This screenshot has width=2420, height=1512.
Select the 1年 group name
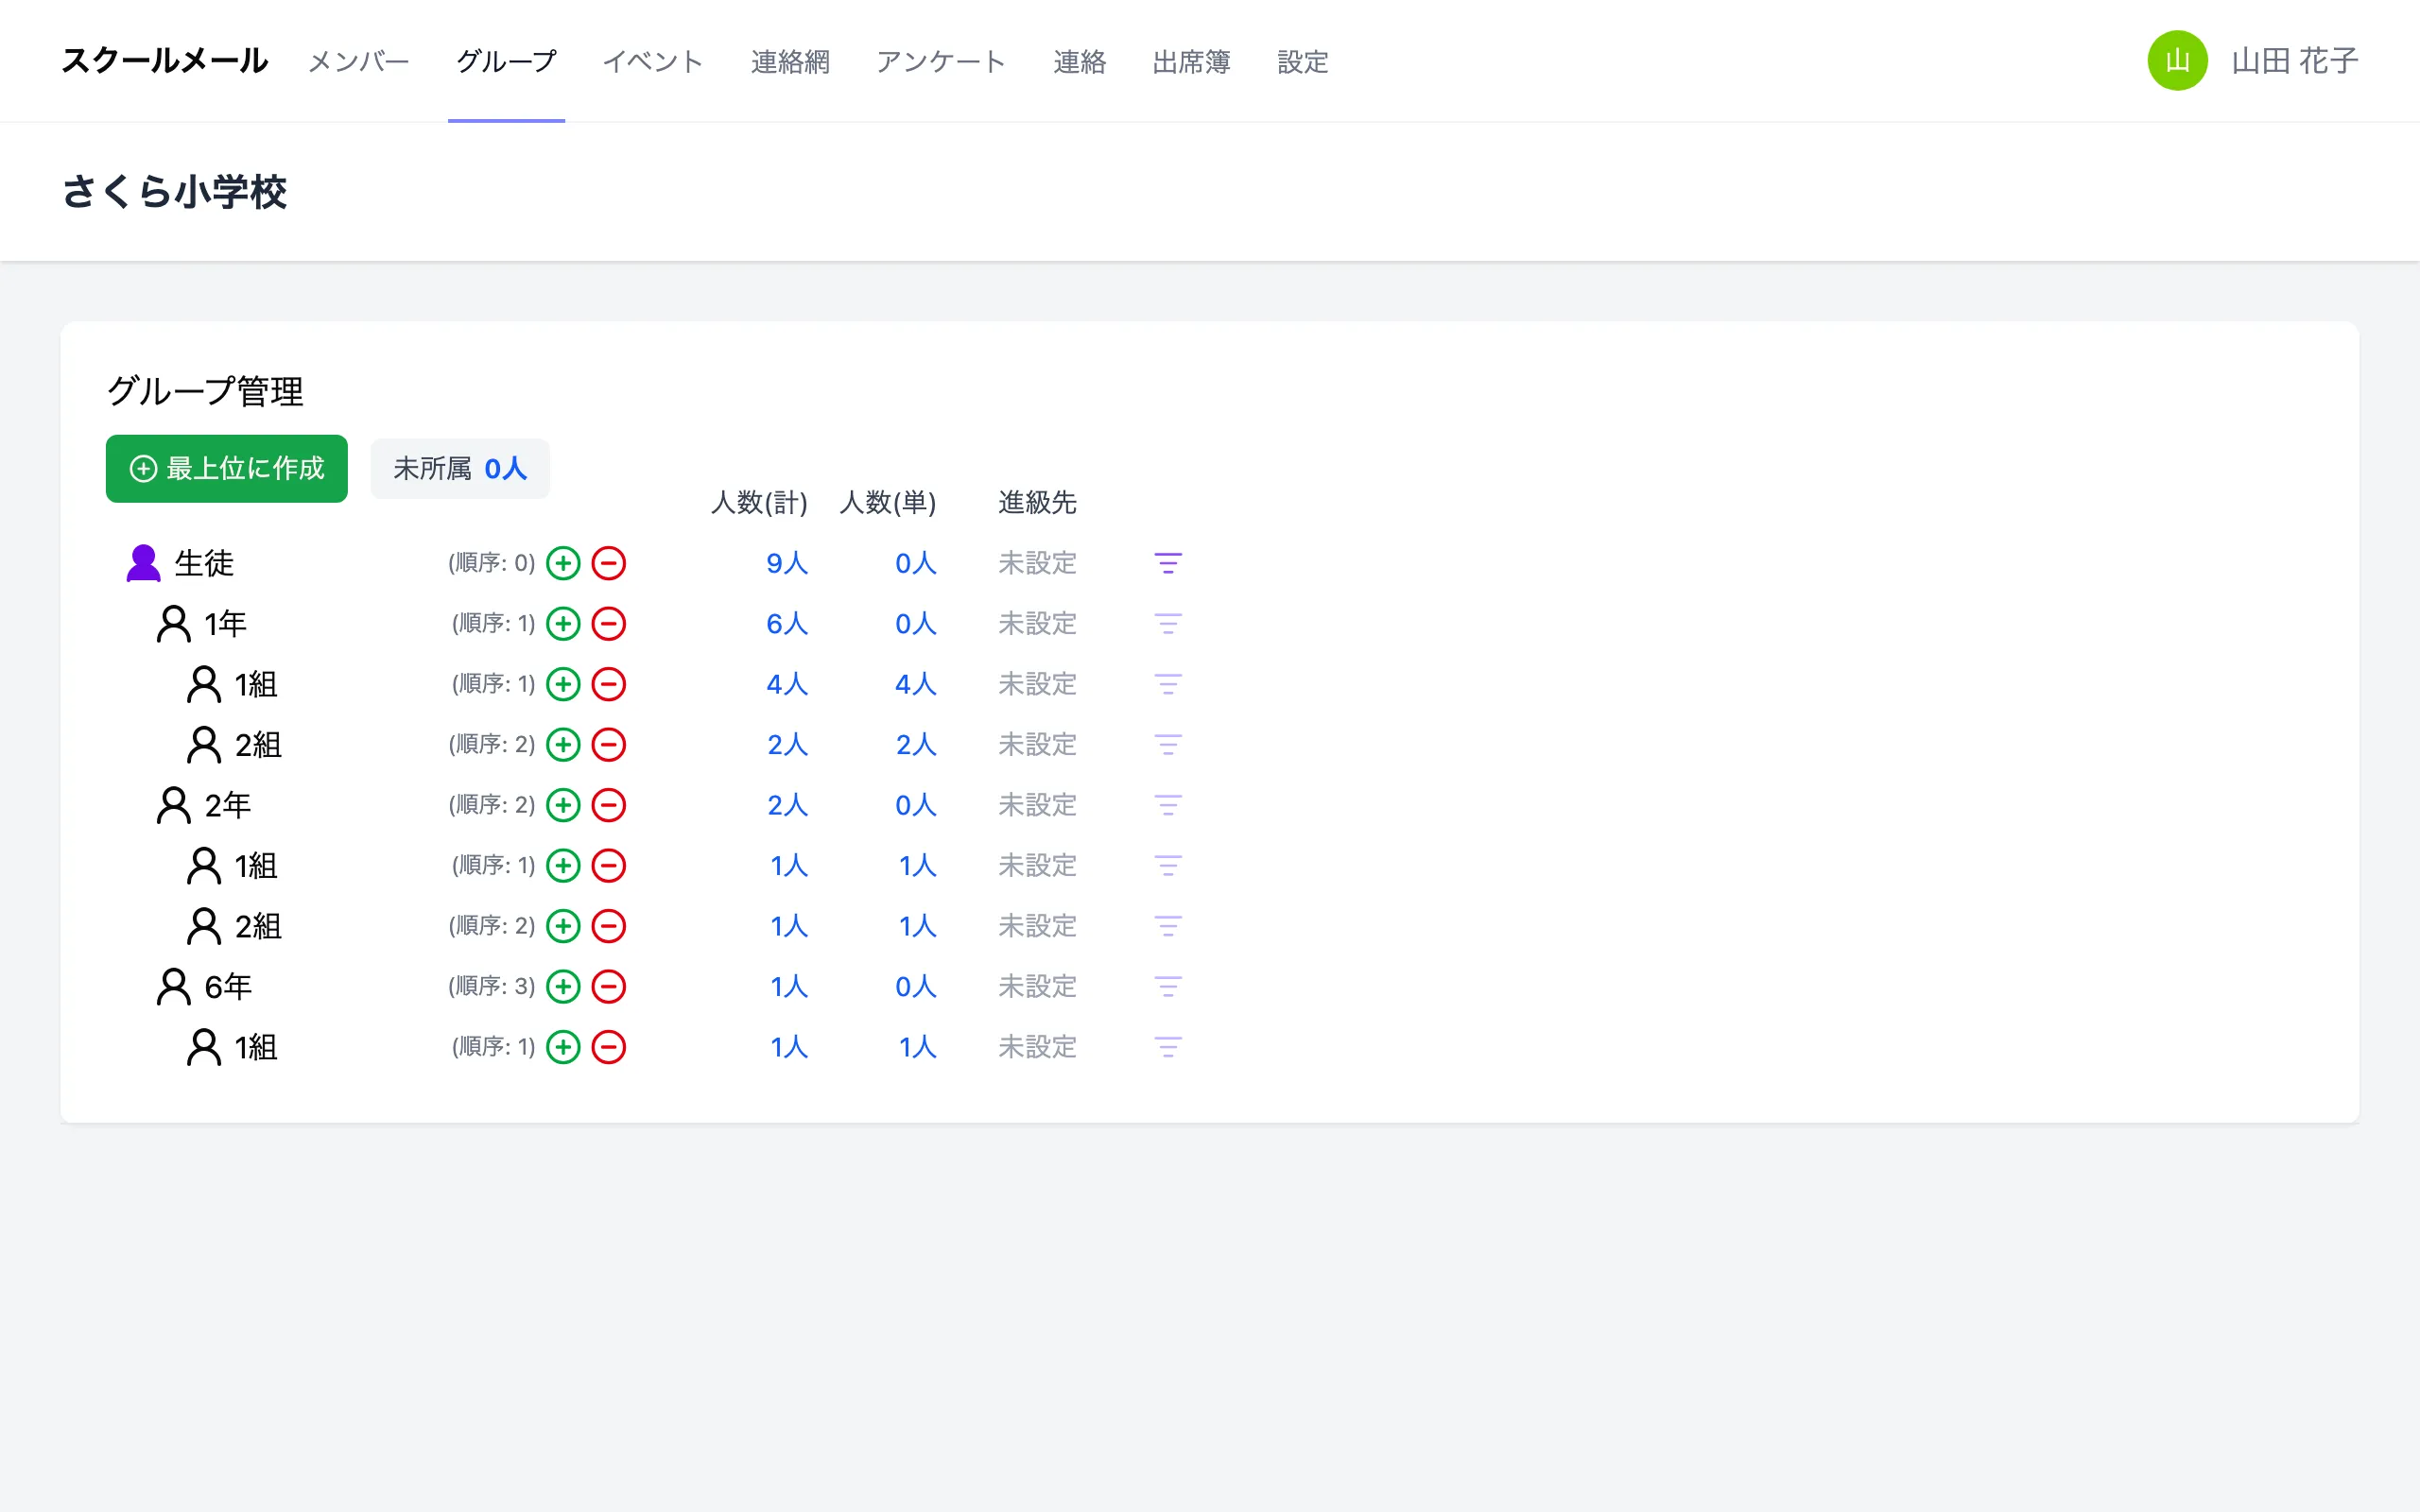point(225,624)
